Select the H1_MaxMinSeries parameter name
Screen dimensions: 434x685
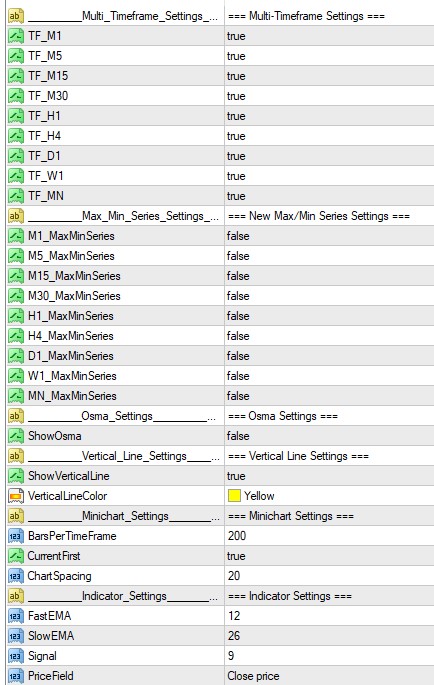tap(71, 316)
